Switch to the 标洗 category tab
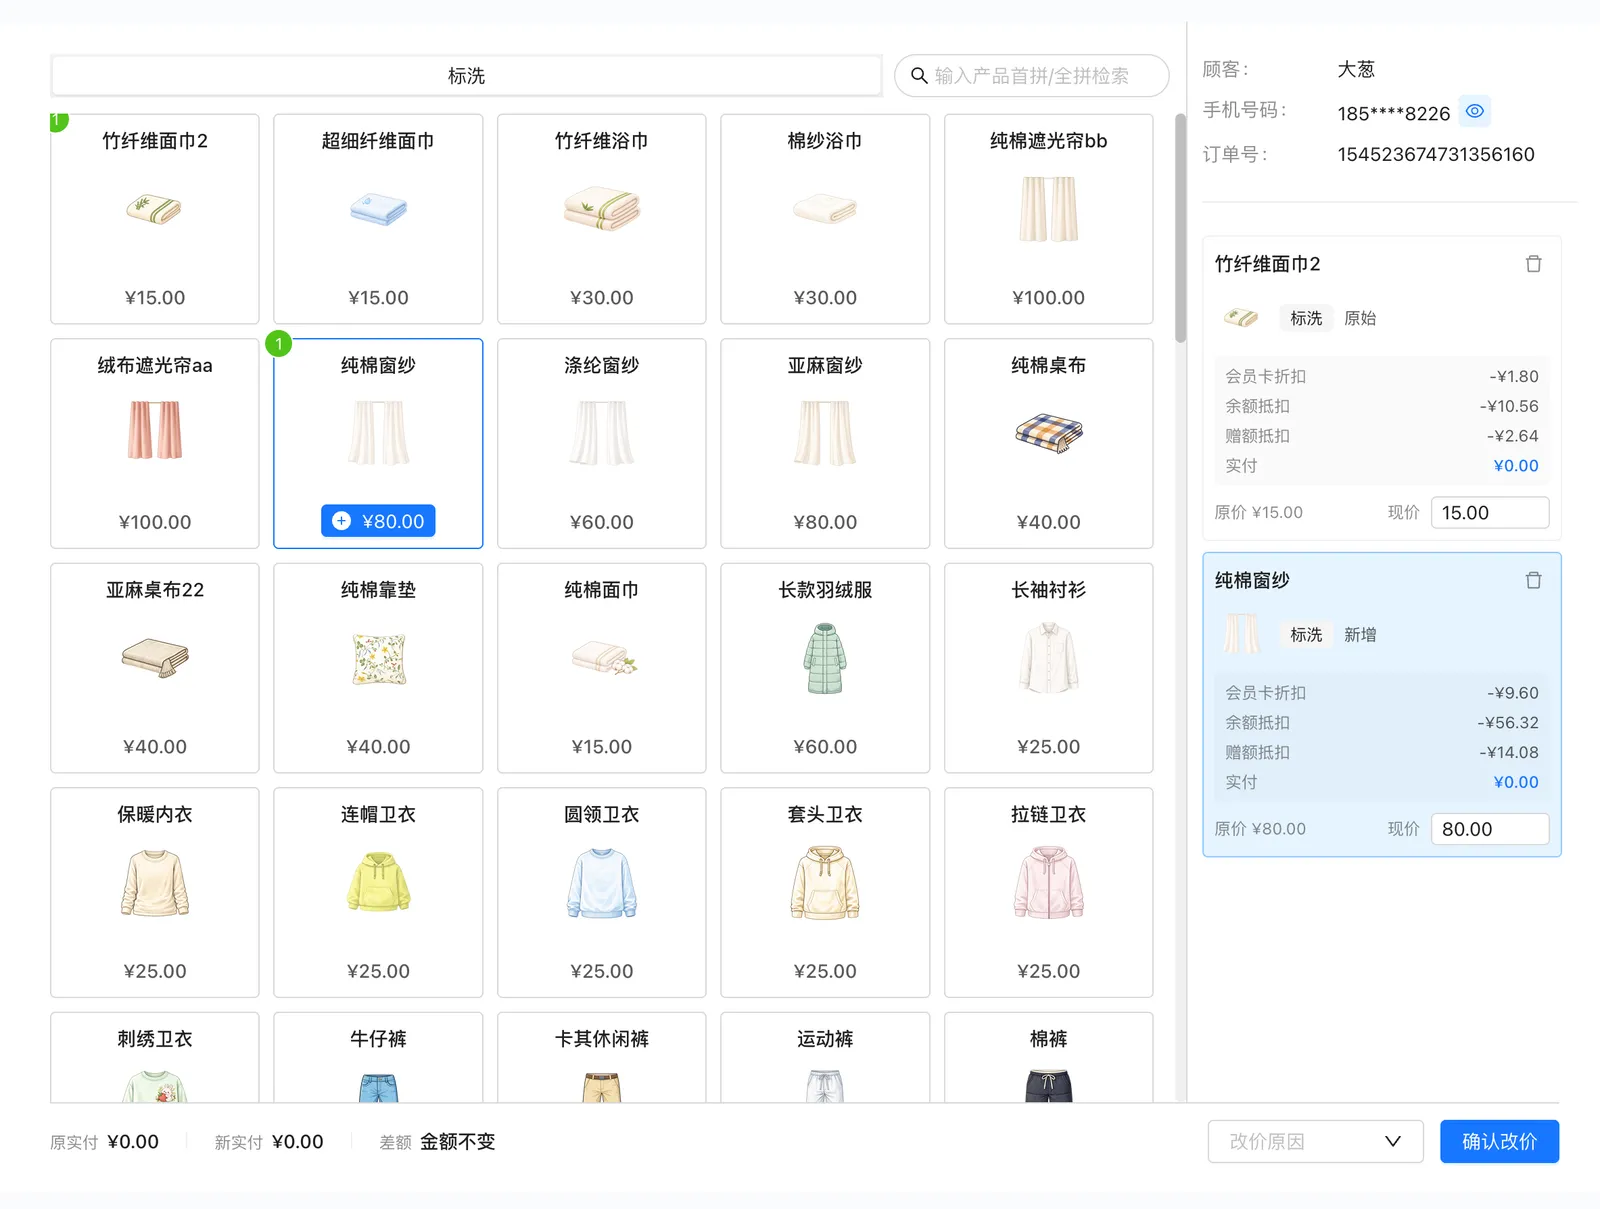The height and width of the screenshot is (1209, 1600). click(x=466, y=76)
